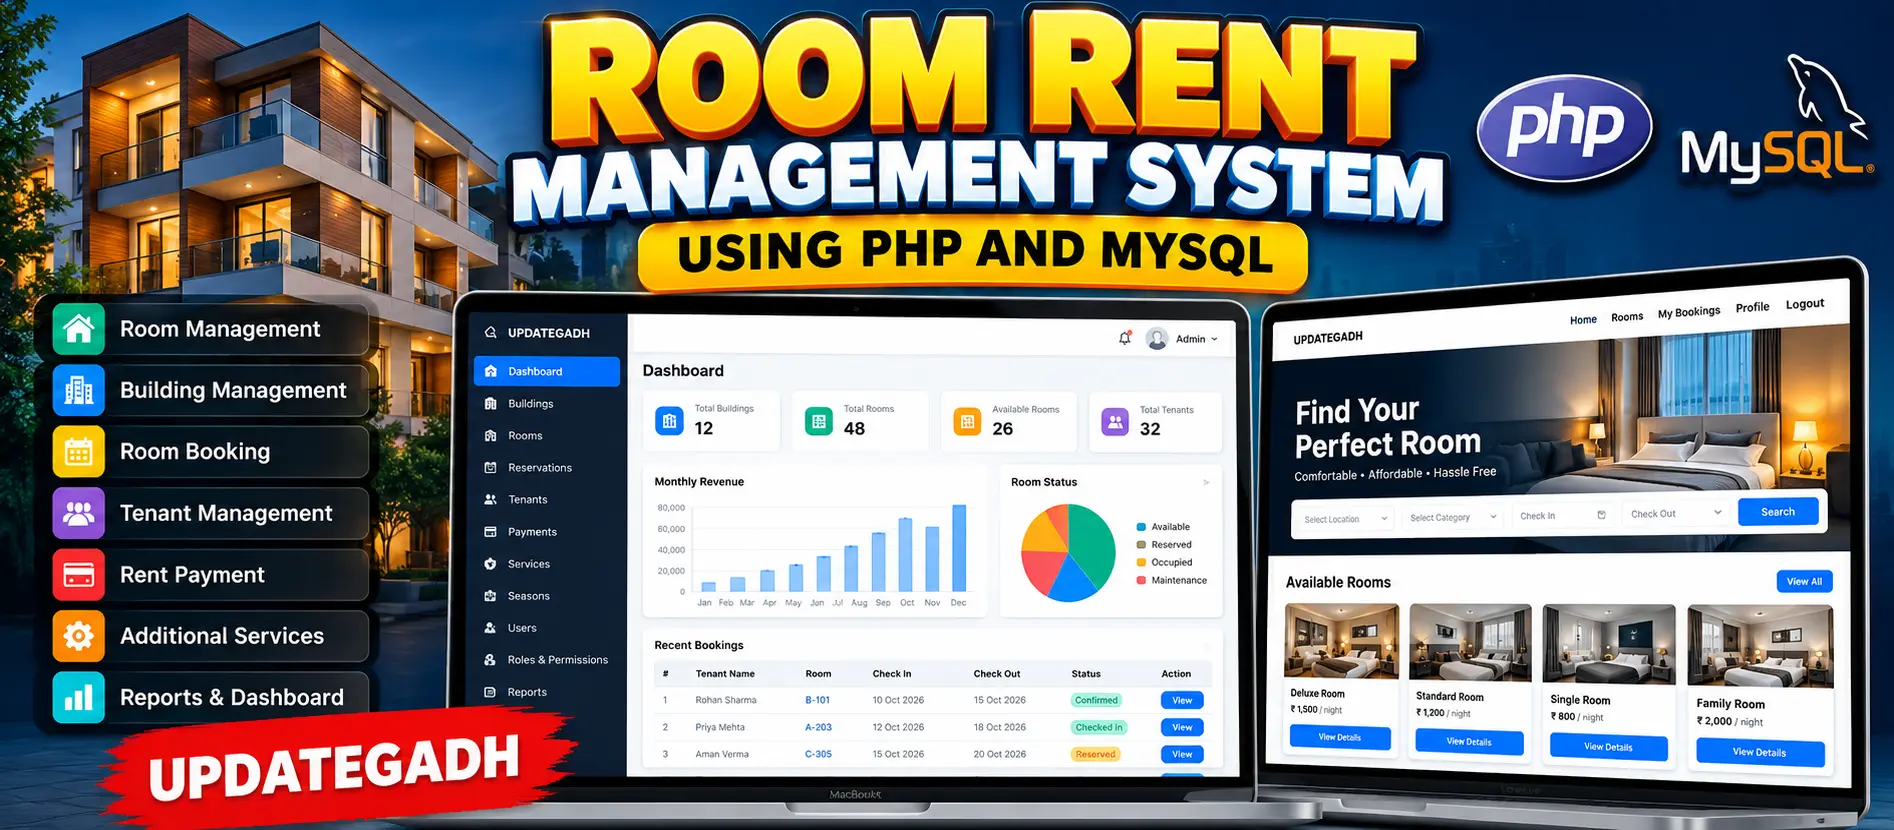The image size is (1894, 830).
Task: Click the Room Status panel arrow
Action: click(1206, 482)
